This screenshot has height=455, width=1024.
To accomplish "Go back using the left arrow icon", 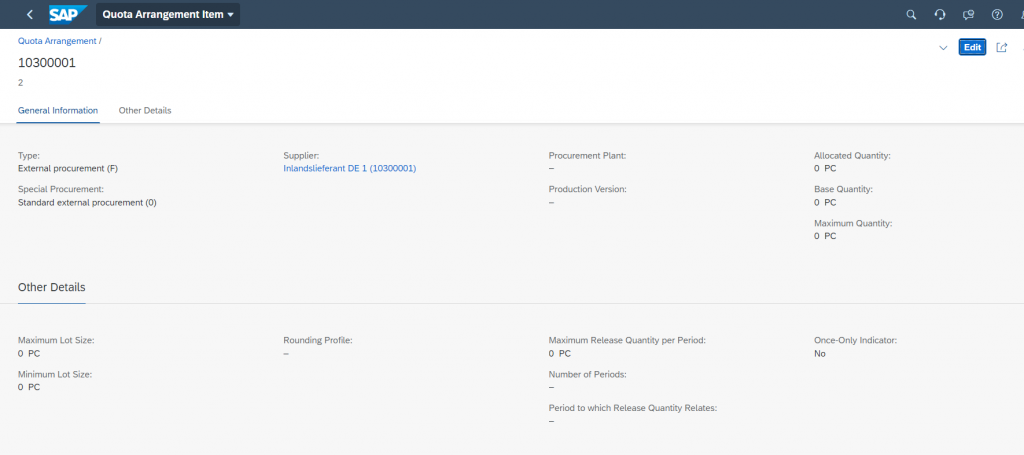I will [30, 14].
